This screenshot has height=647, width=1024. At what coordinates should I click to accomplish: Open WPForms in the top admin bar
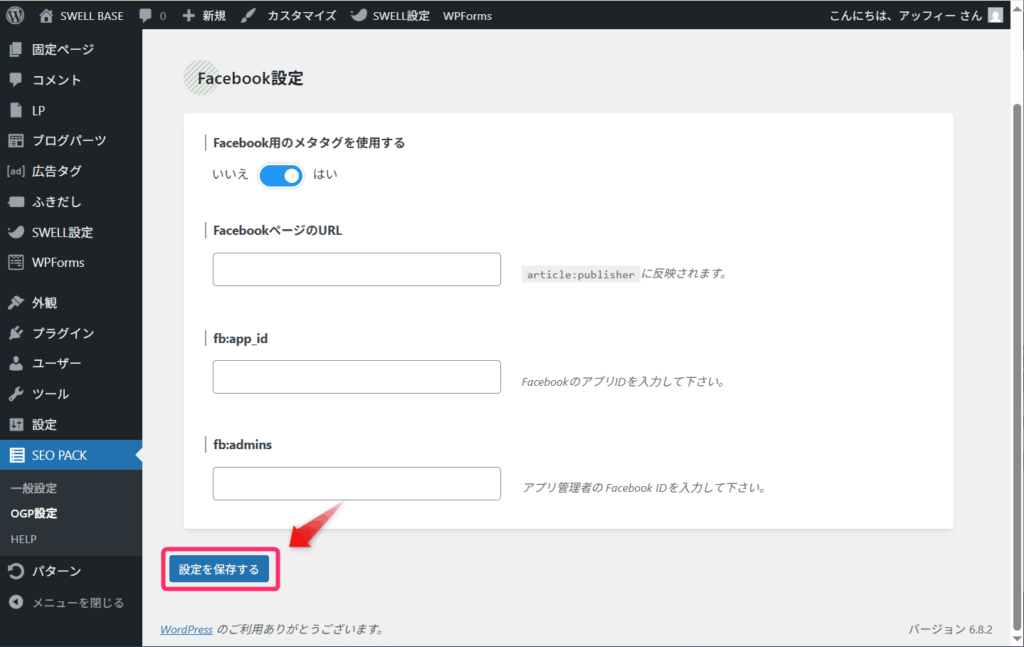tap(468, 16)
